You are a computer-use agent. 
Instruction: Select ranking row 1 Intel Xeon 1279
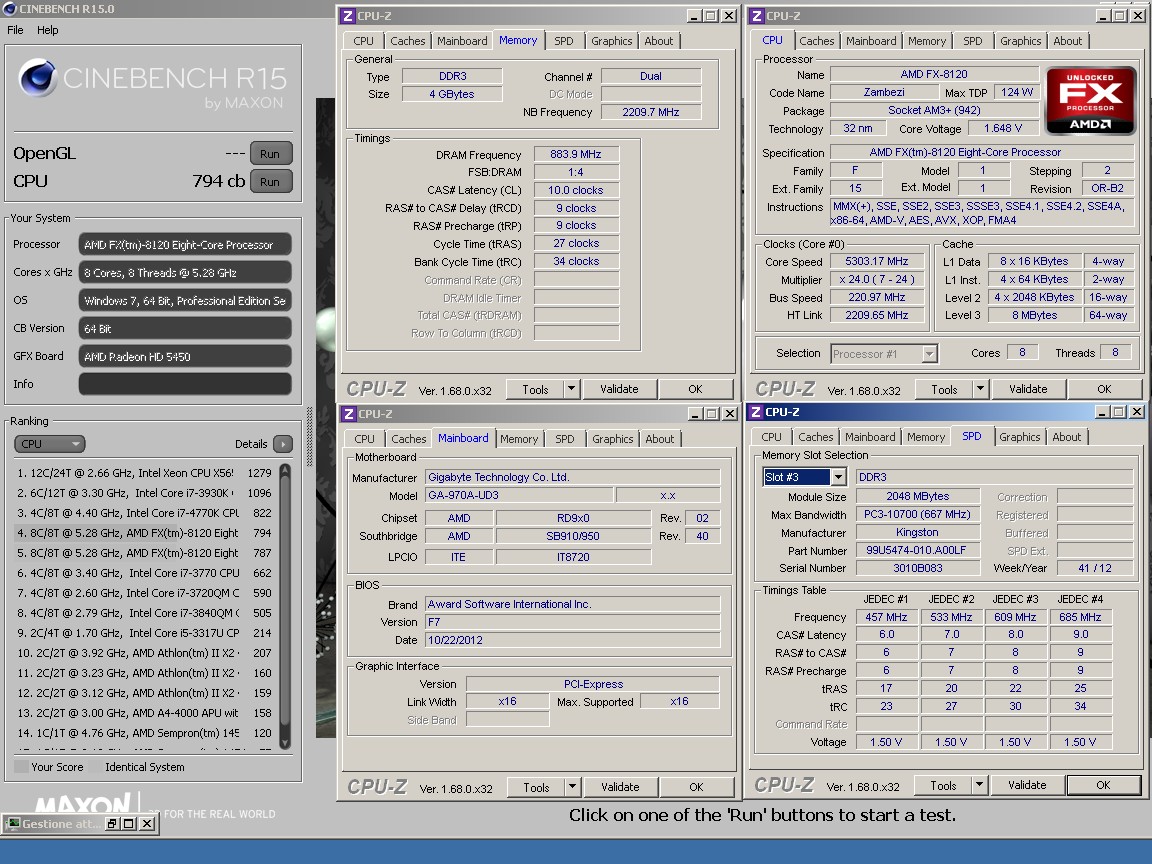coord(144,473)
